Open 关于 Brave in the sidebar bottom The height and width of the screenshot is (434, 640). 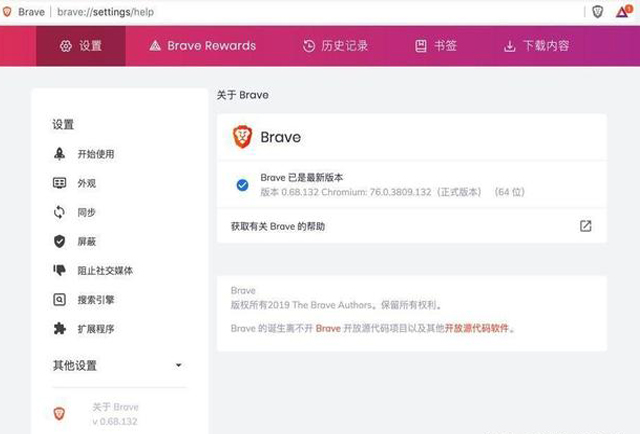tap(115, 414)
